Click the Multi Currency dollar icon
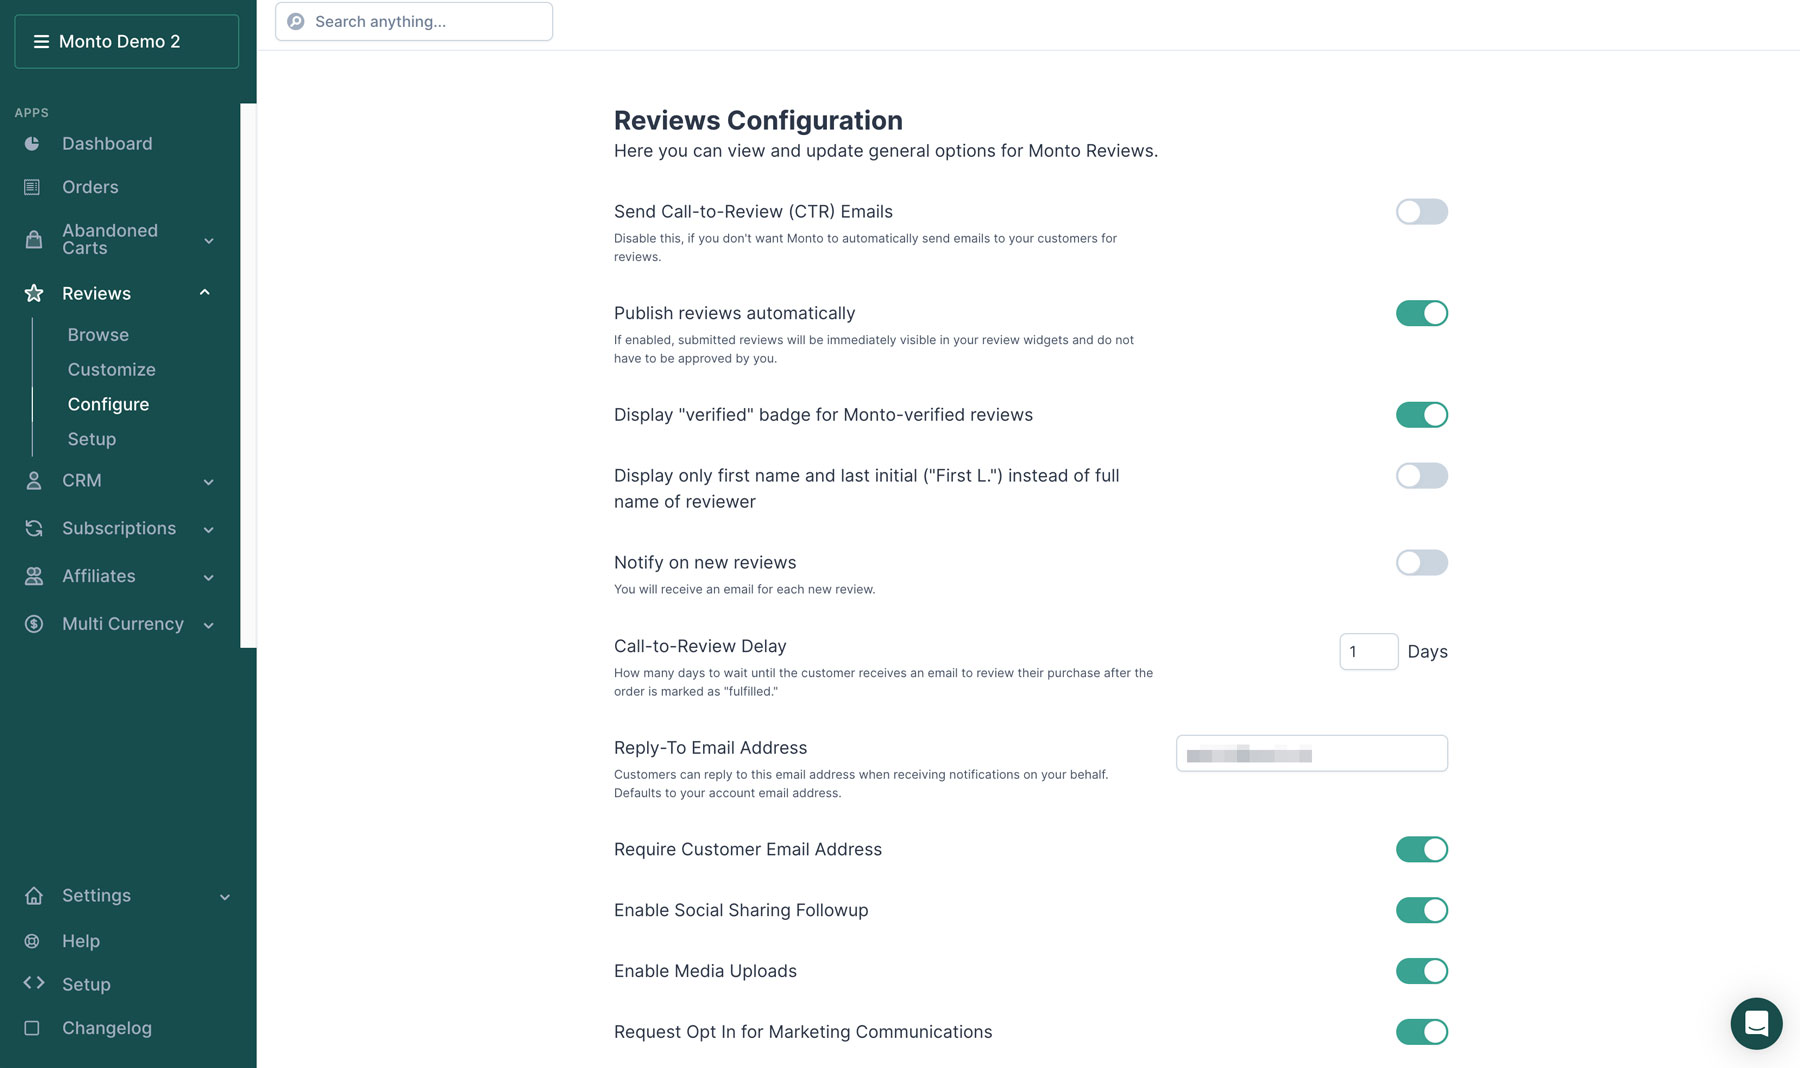Viewport: 1800px width, 1068px height. (x=33, y=624)
